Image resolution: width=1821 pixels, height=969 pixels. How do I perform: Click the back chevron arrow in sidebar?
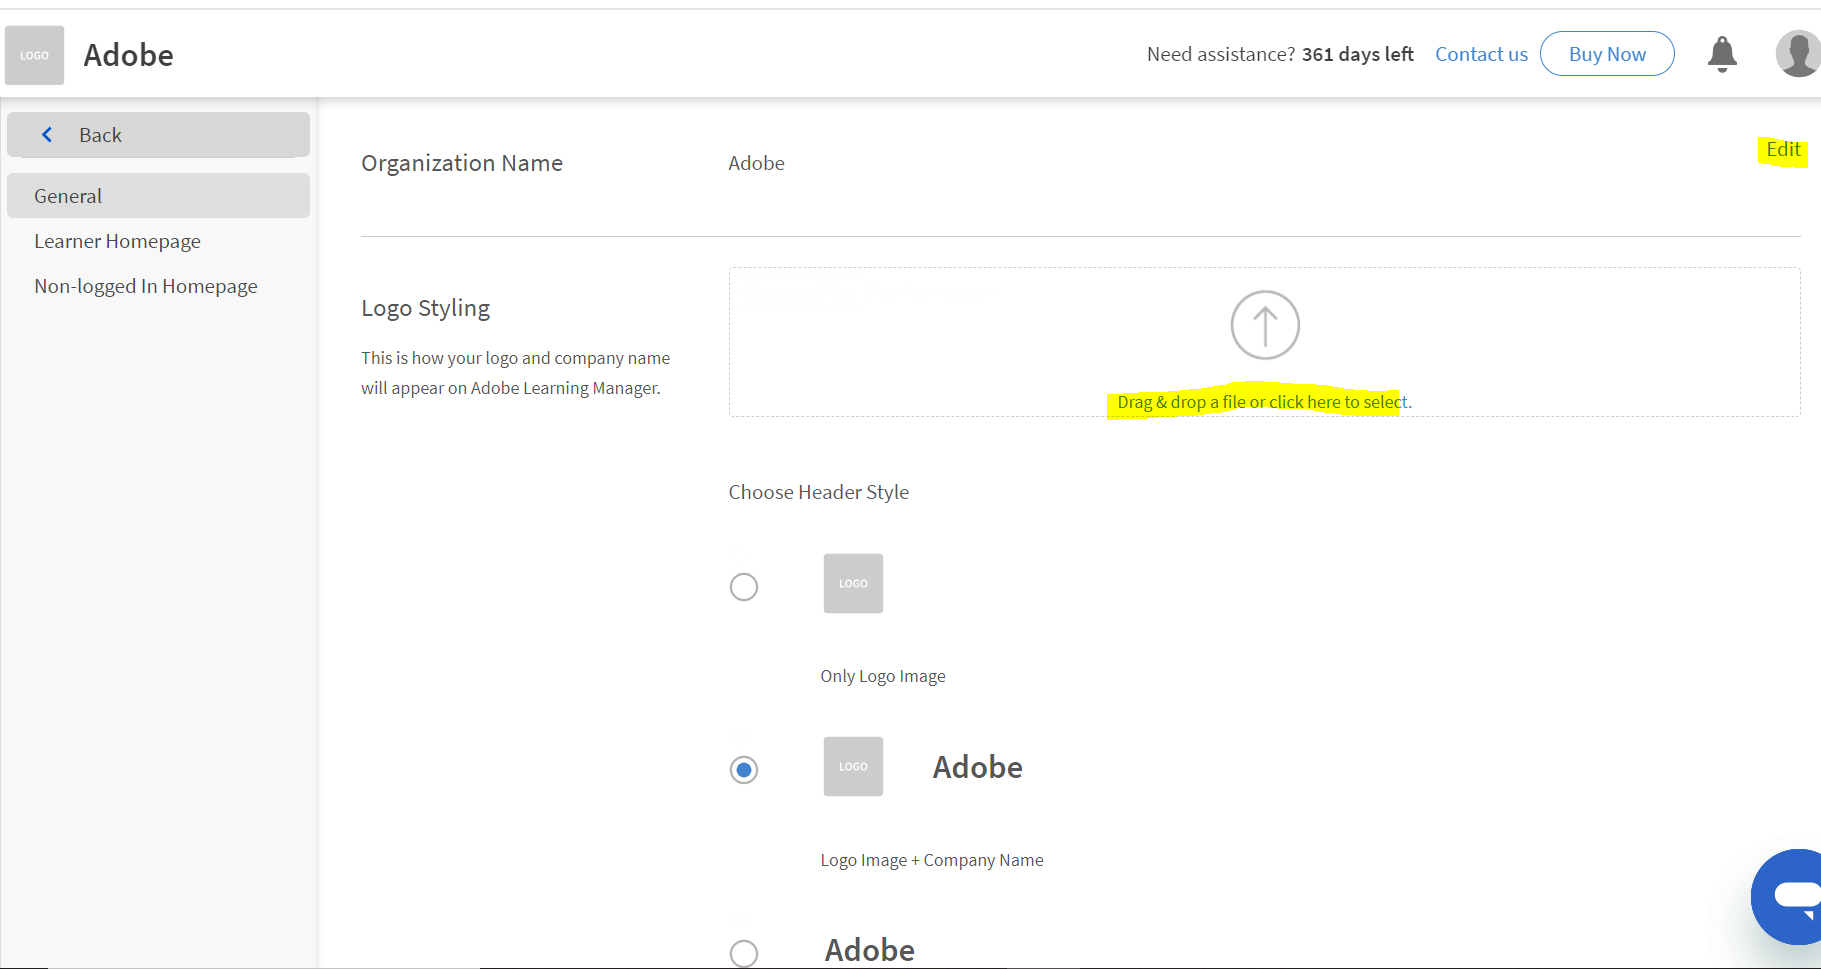[47, 135]
